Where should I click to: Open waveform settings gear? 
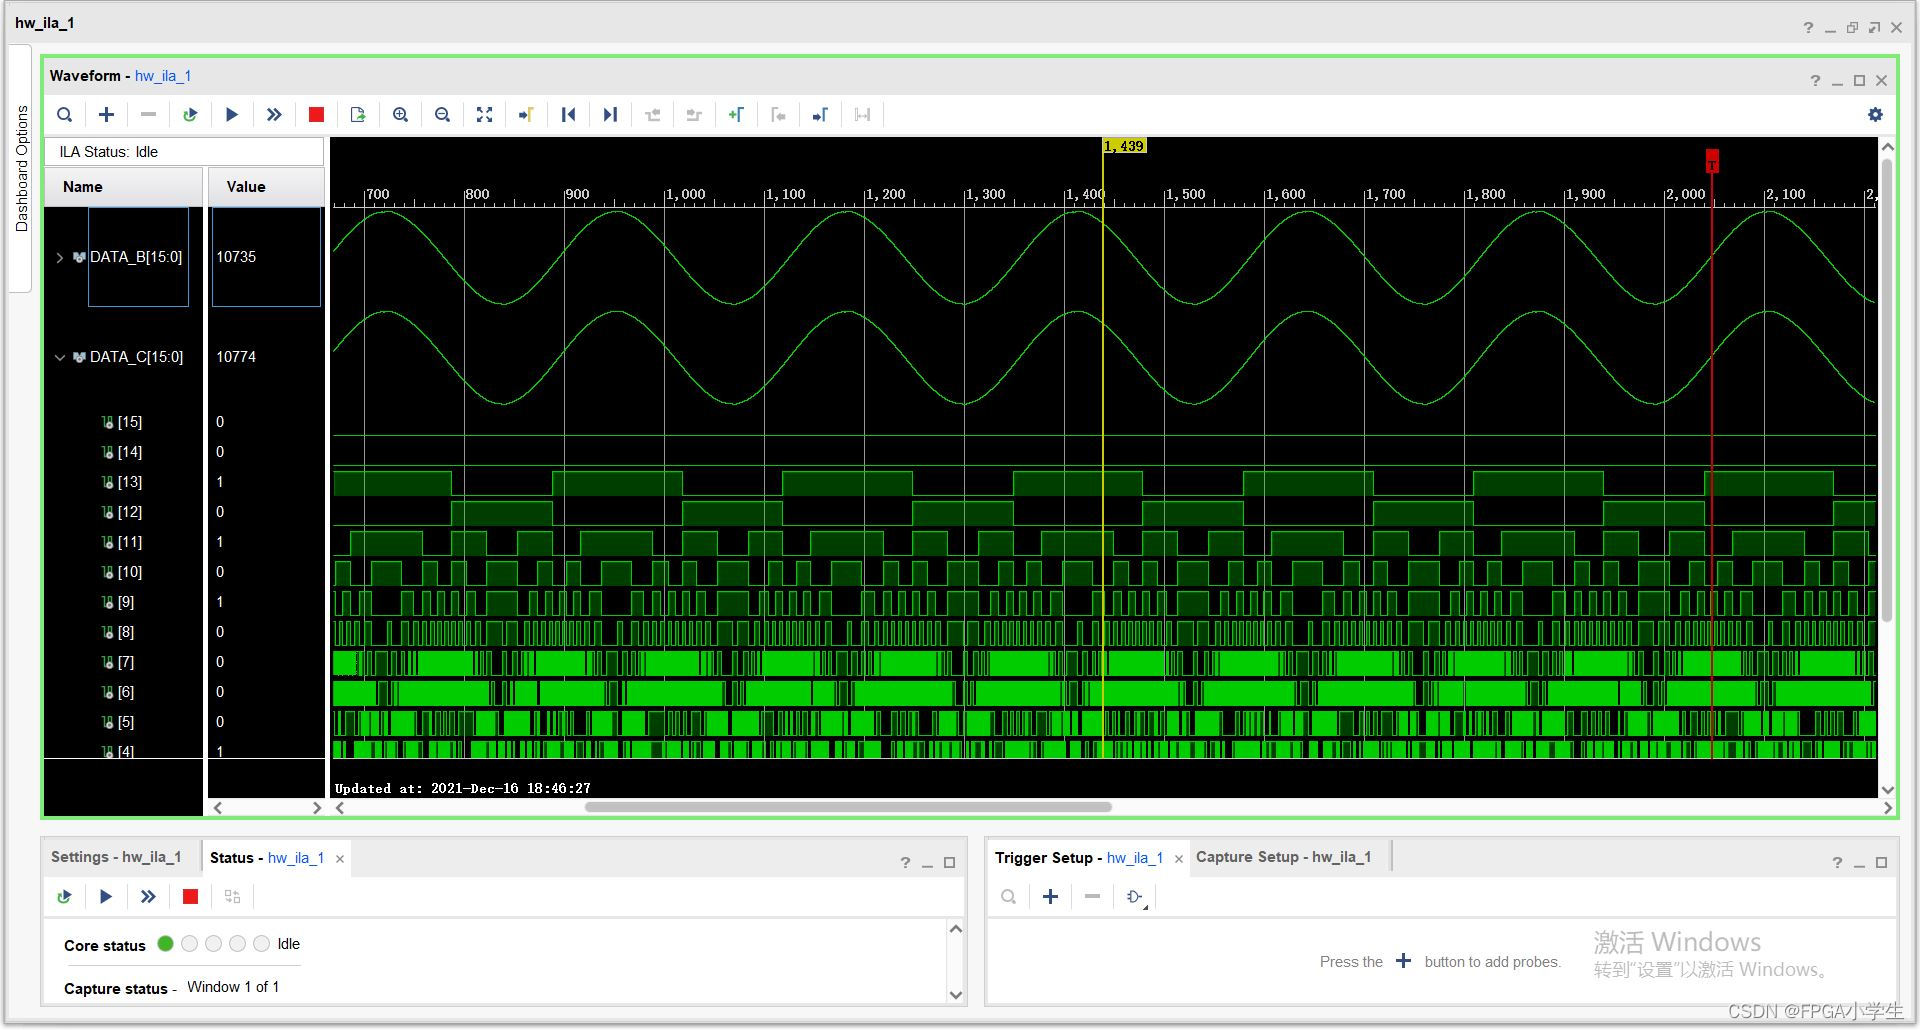1875,115
